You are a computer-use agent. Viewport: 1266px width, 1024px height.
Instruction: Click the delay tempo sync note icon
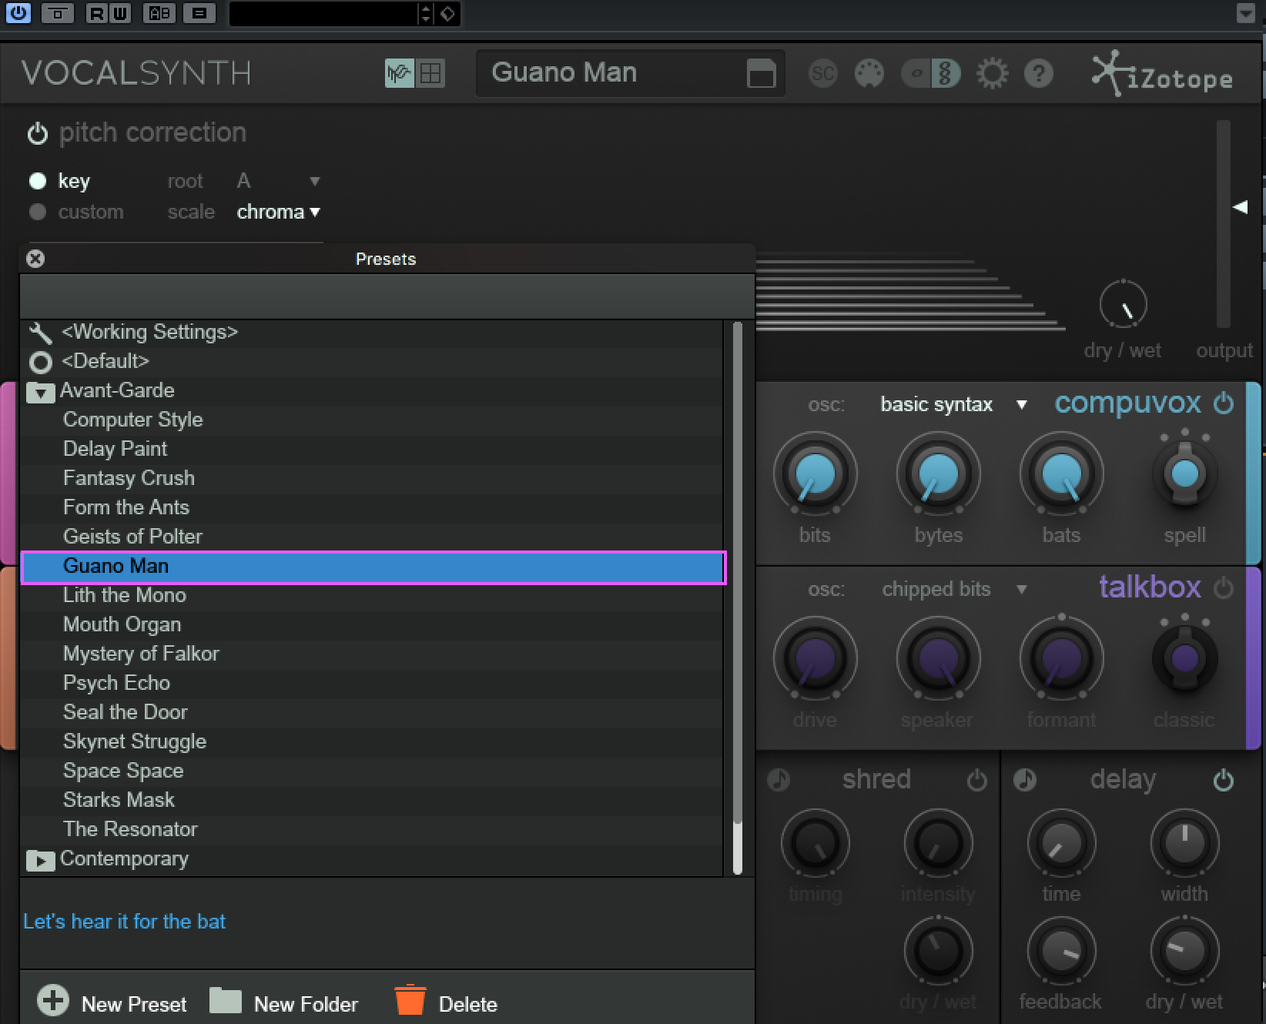point(1025,780)
